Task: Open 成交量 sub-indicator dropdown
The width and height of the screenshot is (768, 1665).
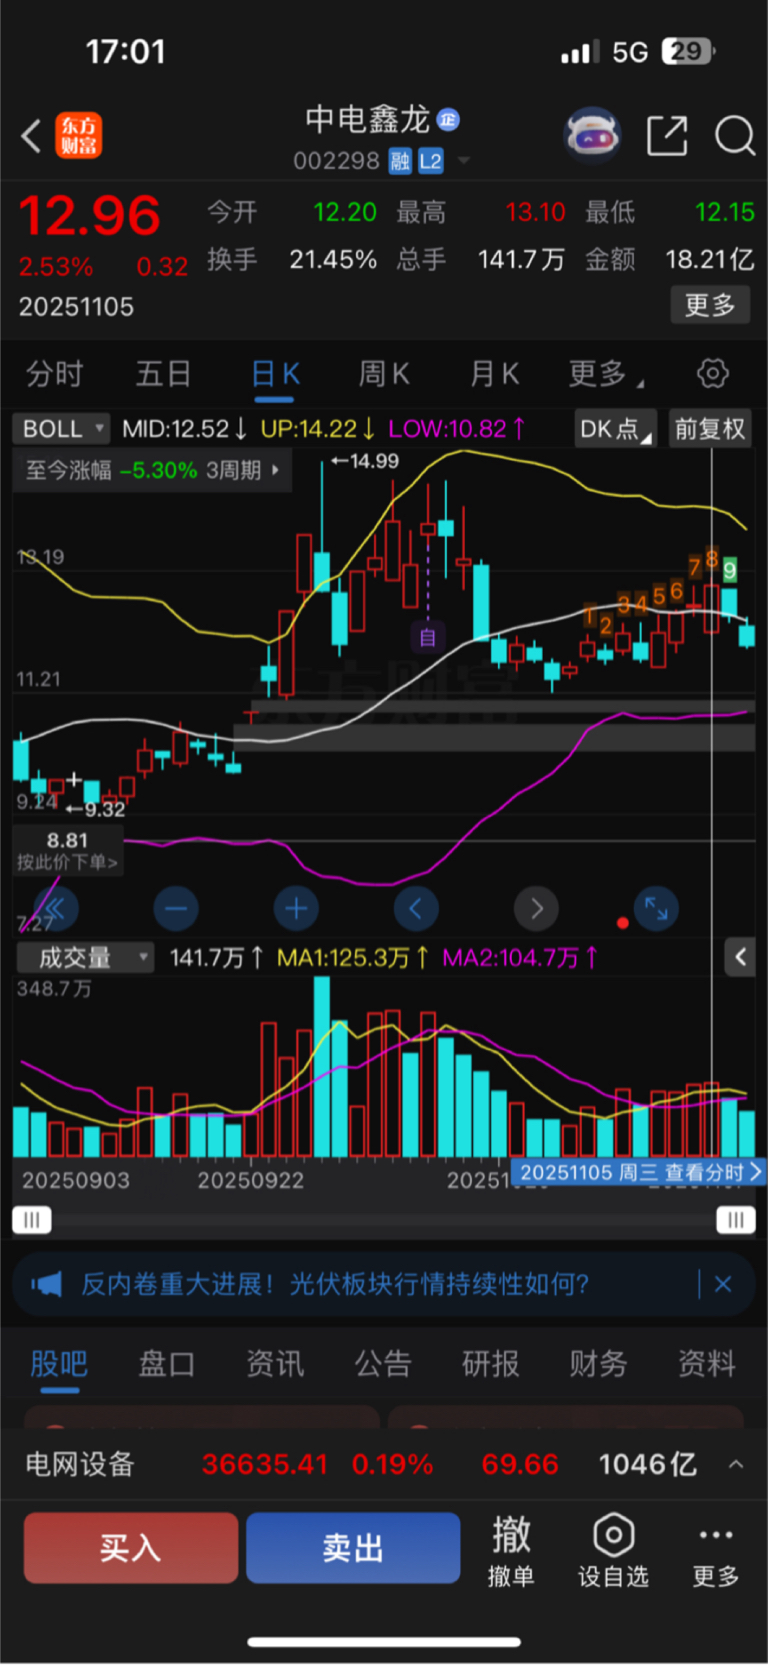Action: pyautogui.click(x=85, y=958)
